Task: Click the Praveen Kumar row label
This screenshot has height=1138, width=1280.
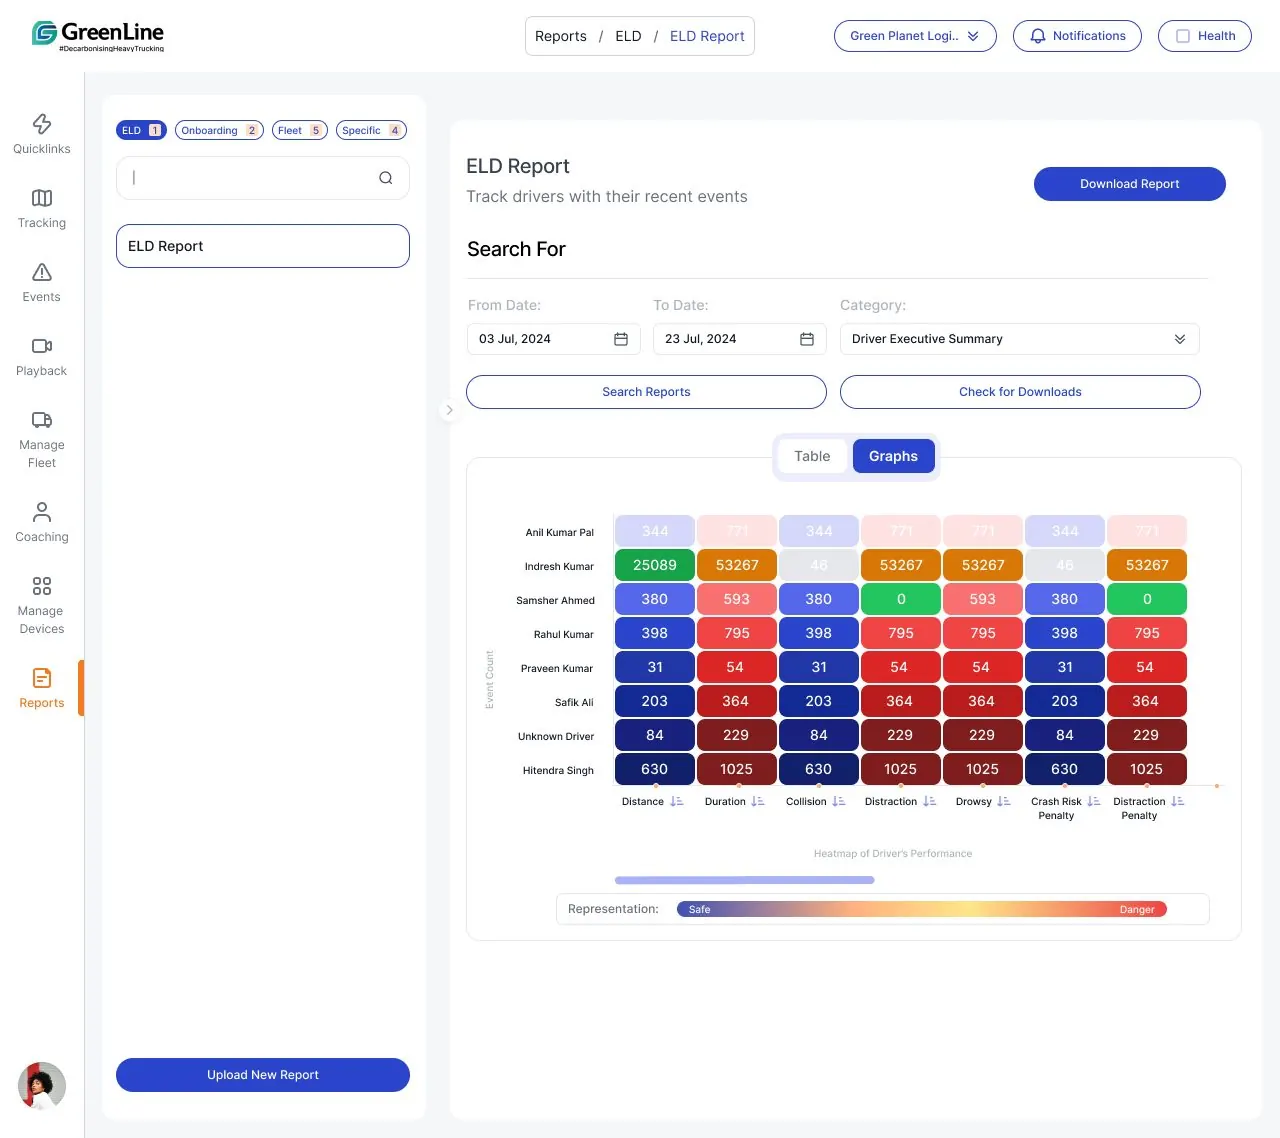Action: pyautogui.click(x=557, y=669)
